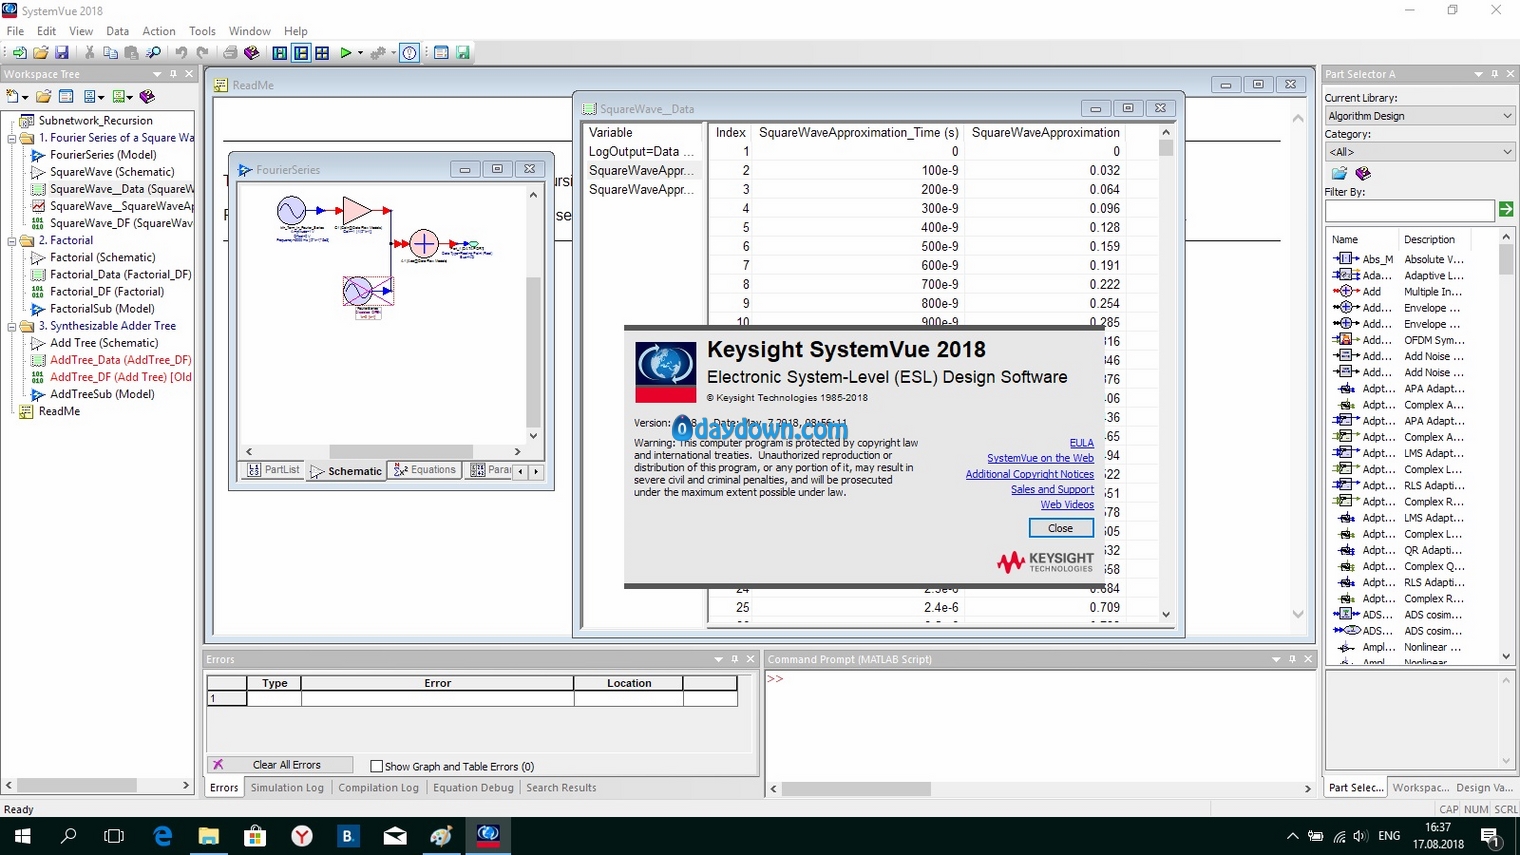Select the Equations tab in FourierSeries window
This screenshot has height=855, width=1520.
pyautogui.click(x=425, y=470)
